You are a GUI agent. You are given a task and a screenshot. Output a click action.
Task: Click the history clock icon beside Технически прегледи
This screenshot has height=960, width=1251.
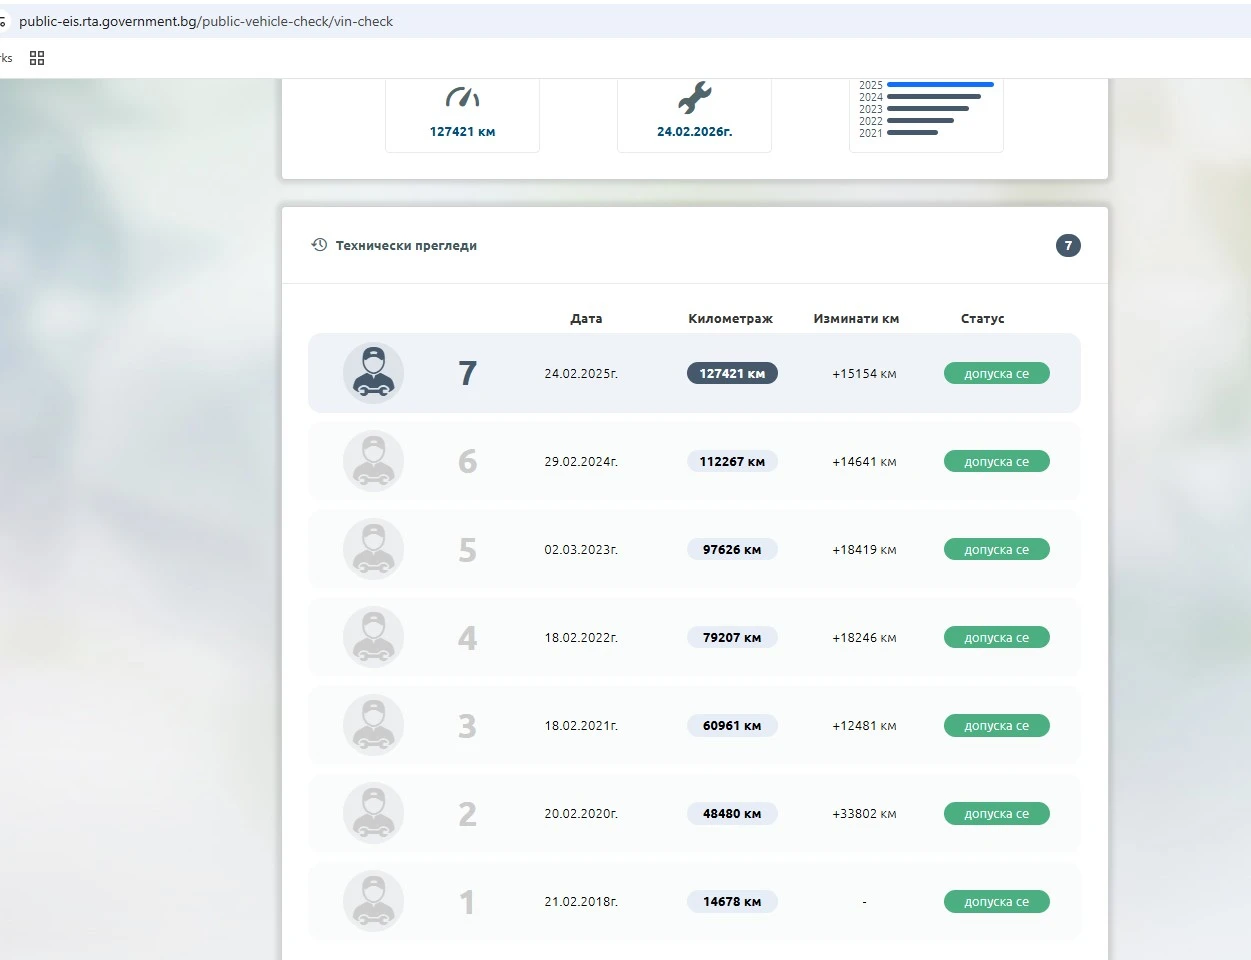[x=319, y=245]
